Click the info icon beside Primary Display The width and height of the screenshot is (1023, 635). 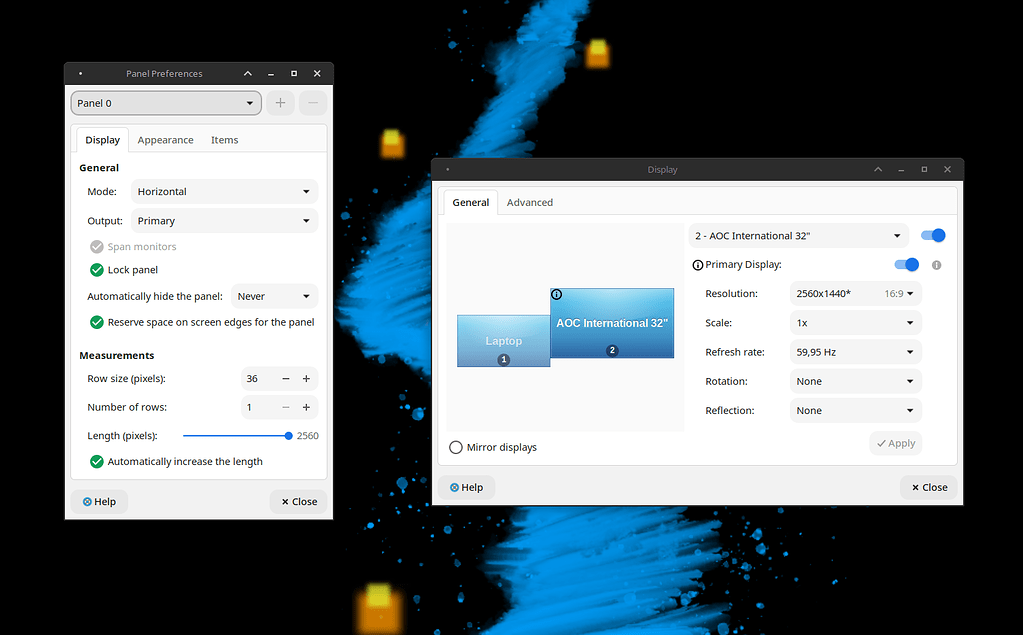click(936, 264)
